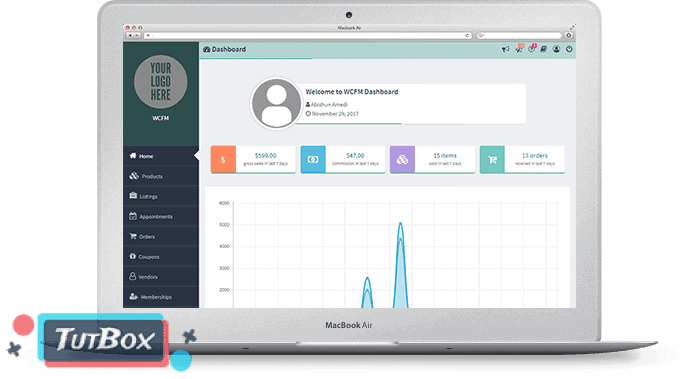
Task: Open the announcements megaphone icon
Action: click(x=506, y=49)
